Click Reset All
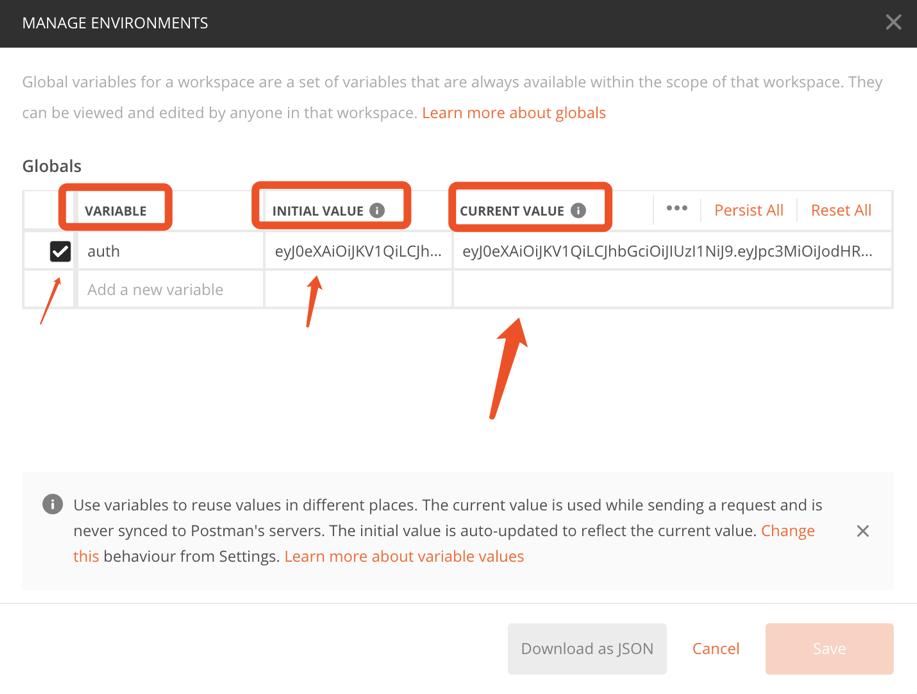917x694 pixels. [x=840, y=209]
